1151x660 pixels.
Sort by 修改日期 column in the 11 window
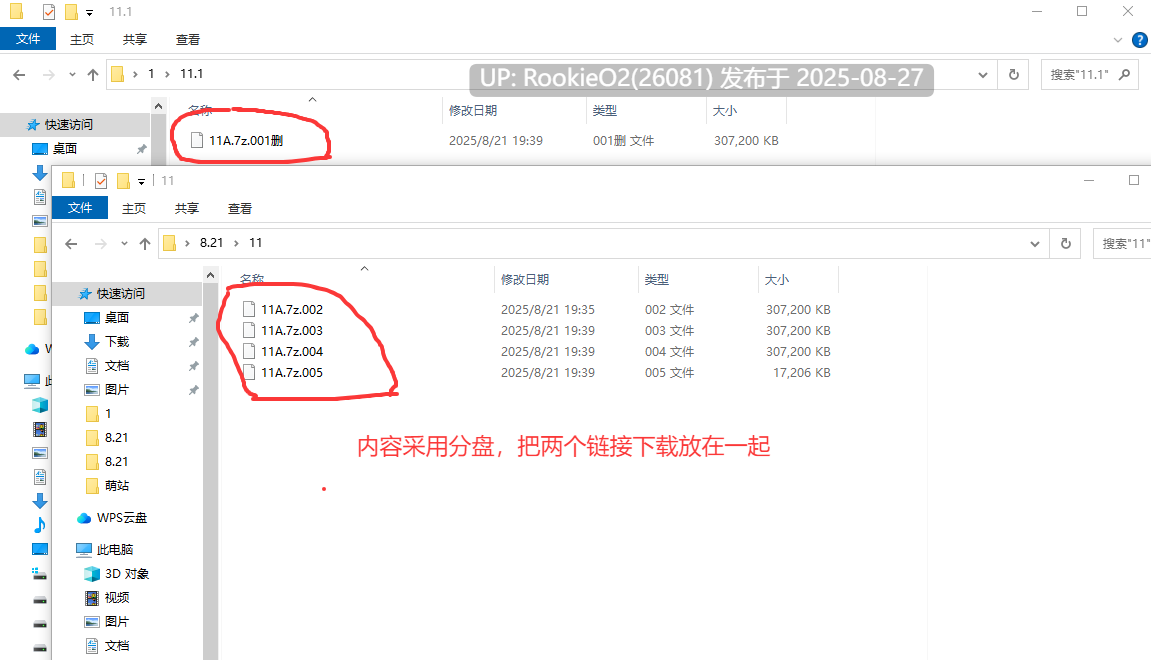pos(525,280)
